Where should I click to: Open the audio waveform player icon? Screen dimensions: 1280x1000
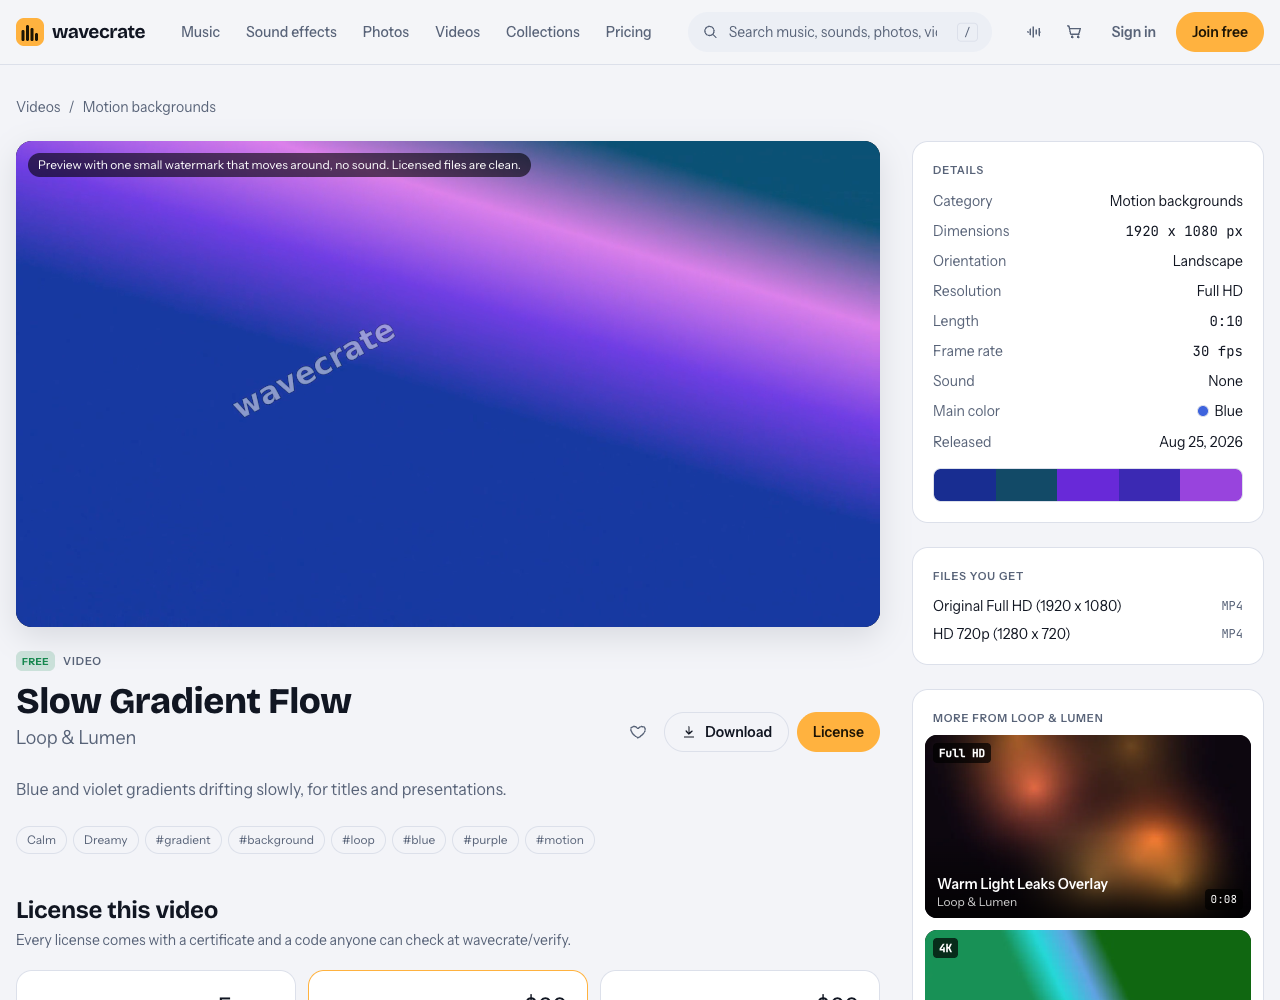1034,32
